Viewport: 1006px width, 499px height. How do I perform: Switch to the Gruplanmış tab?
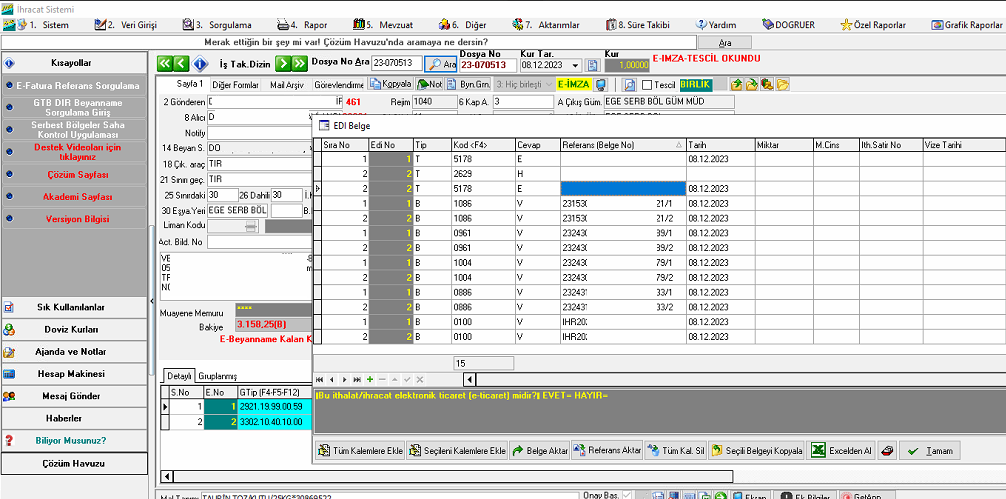[x=217, y=376]
